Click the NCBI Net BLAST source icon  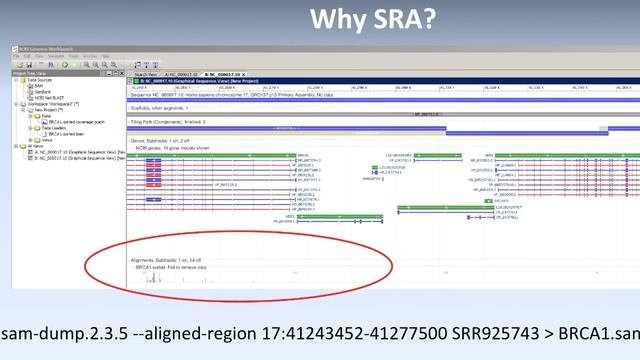point(30,98)
